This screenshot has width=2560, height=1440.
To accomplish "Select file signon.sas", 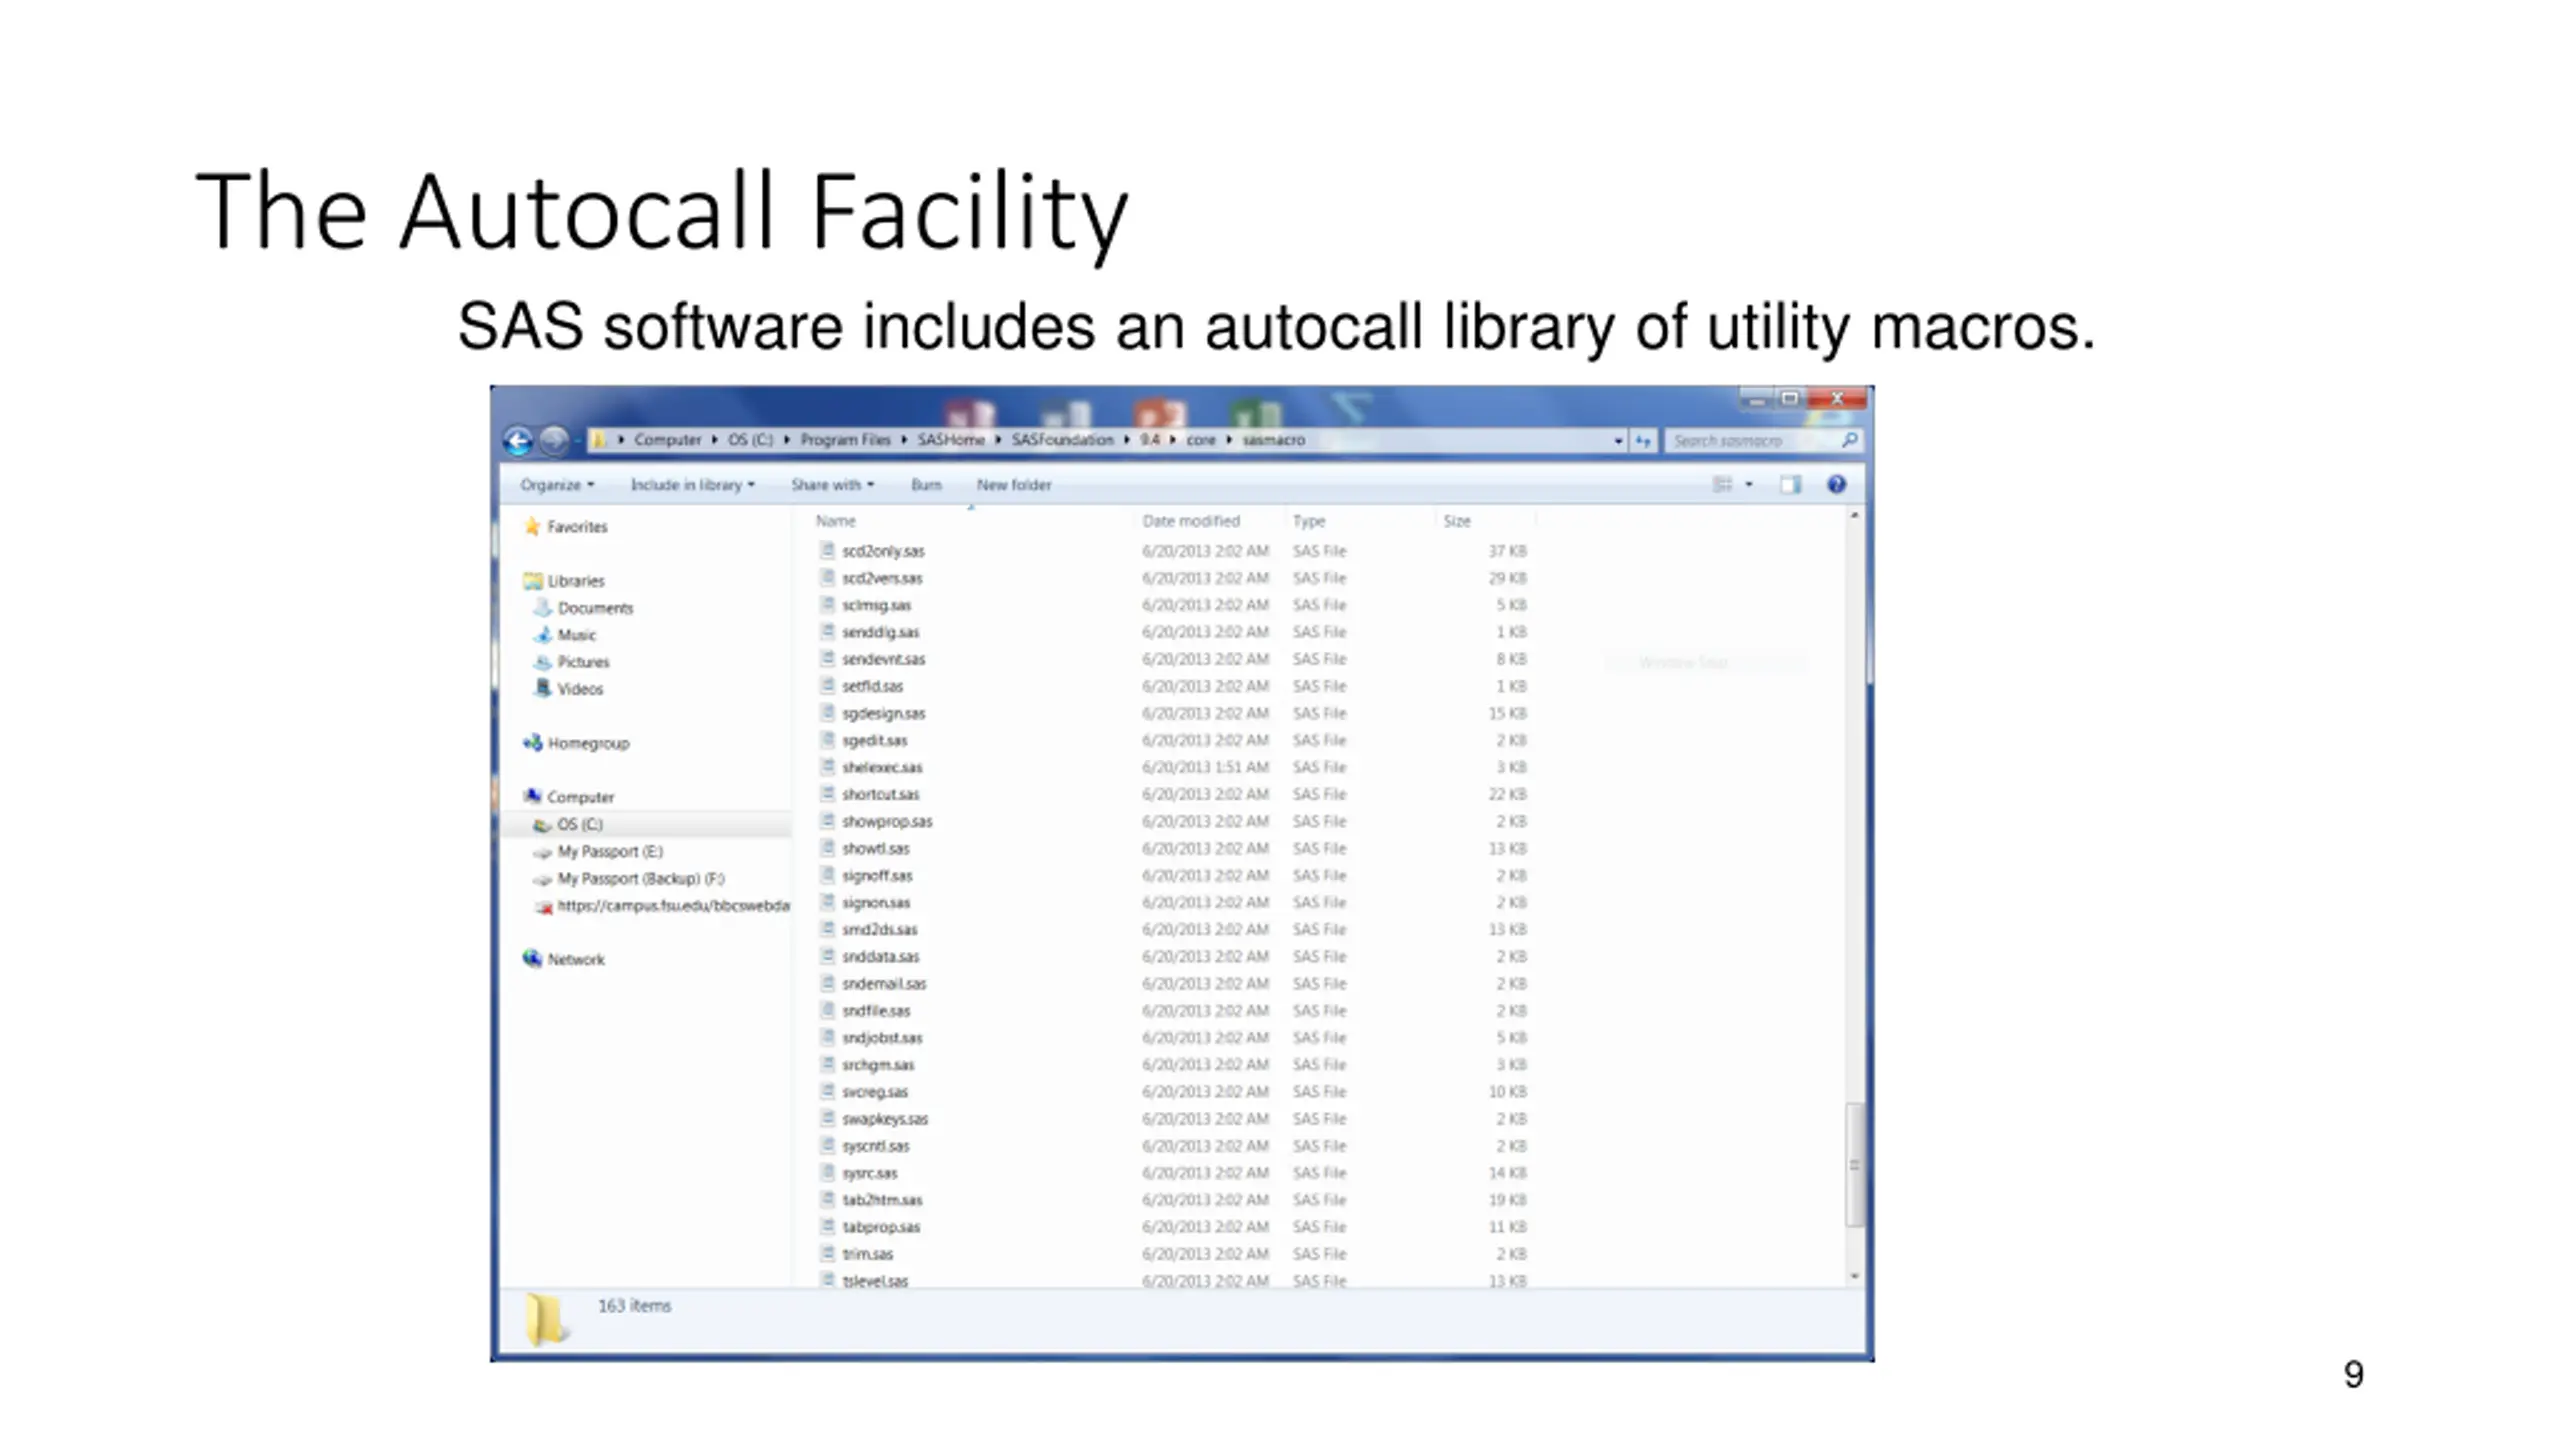I will click(876, 902).
